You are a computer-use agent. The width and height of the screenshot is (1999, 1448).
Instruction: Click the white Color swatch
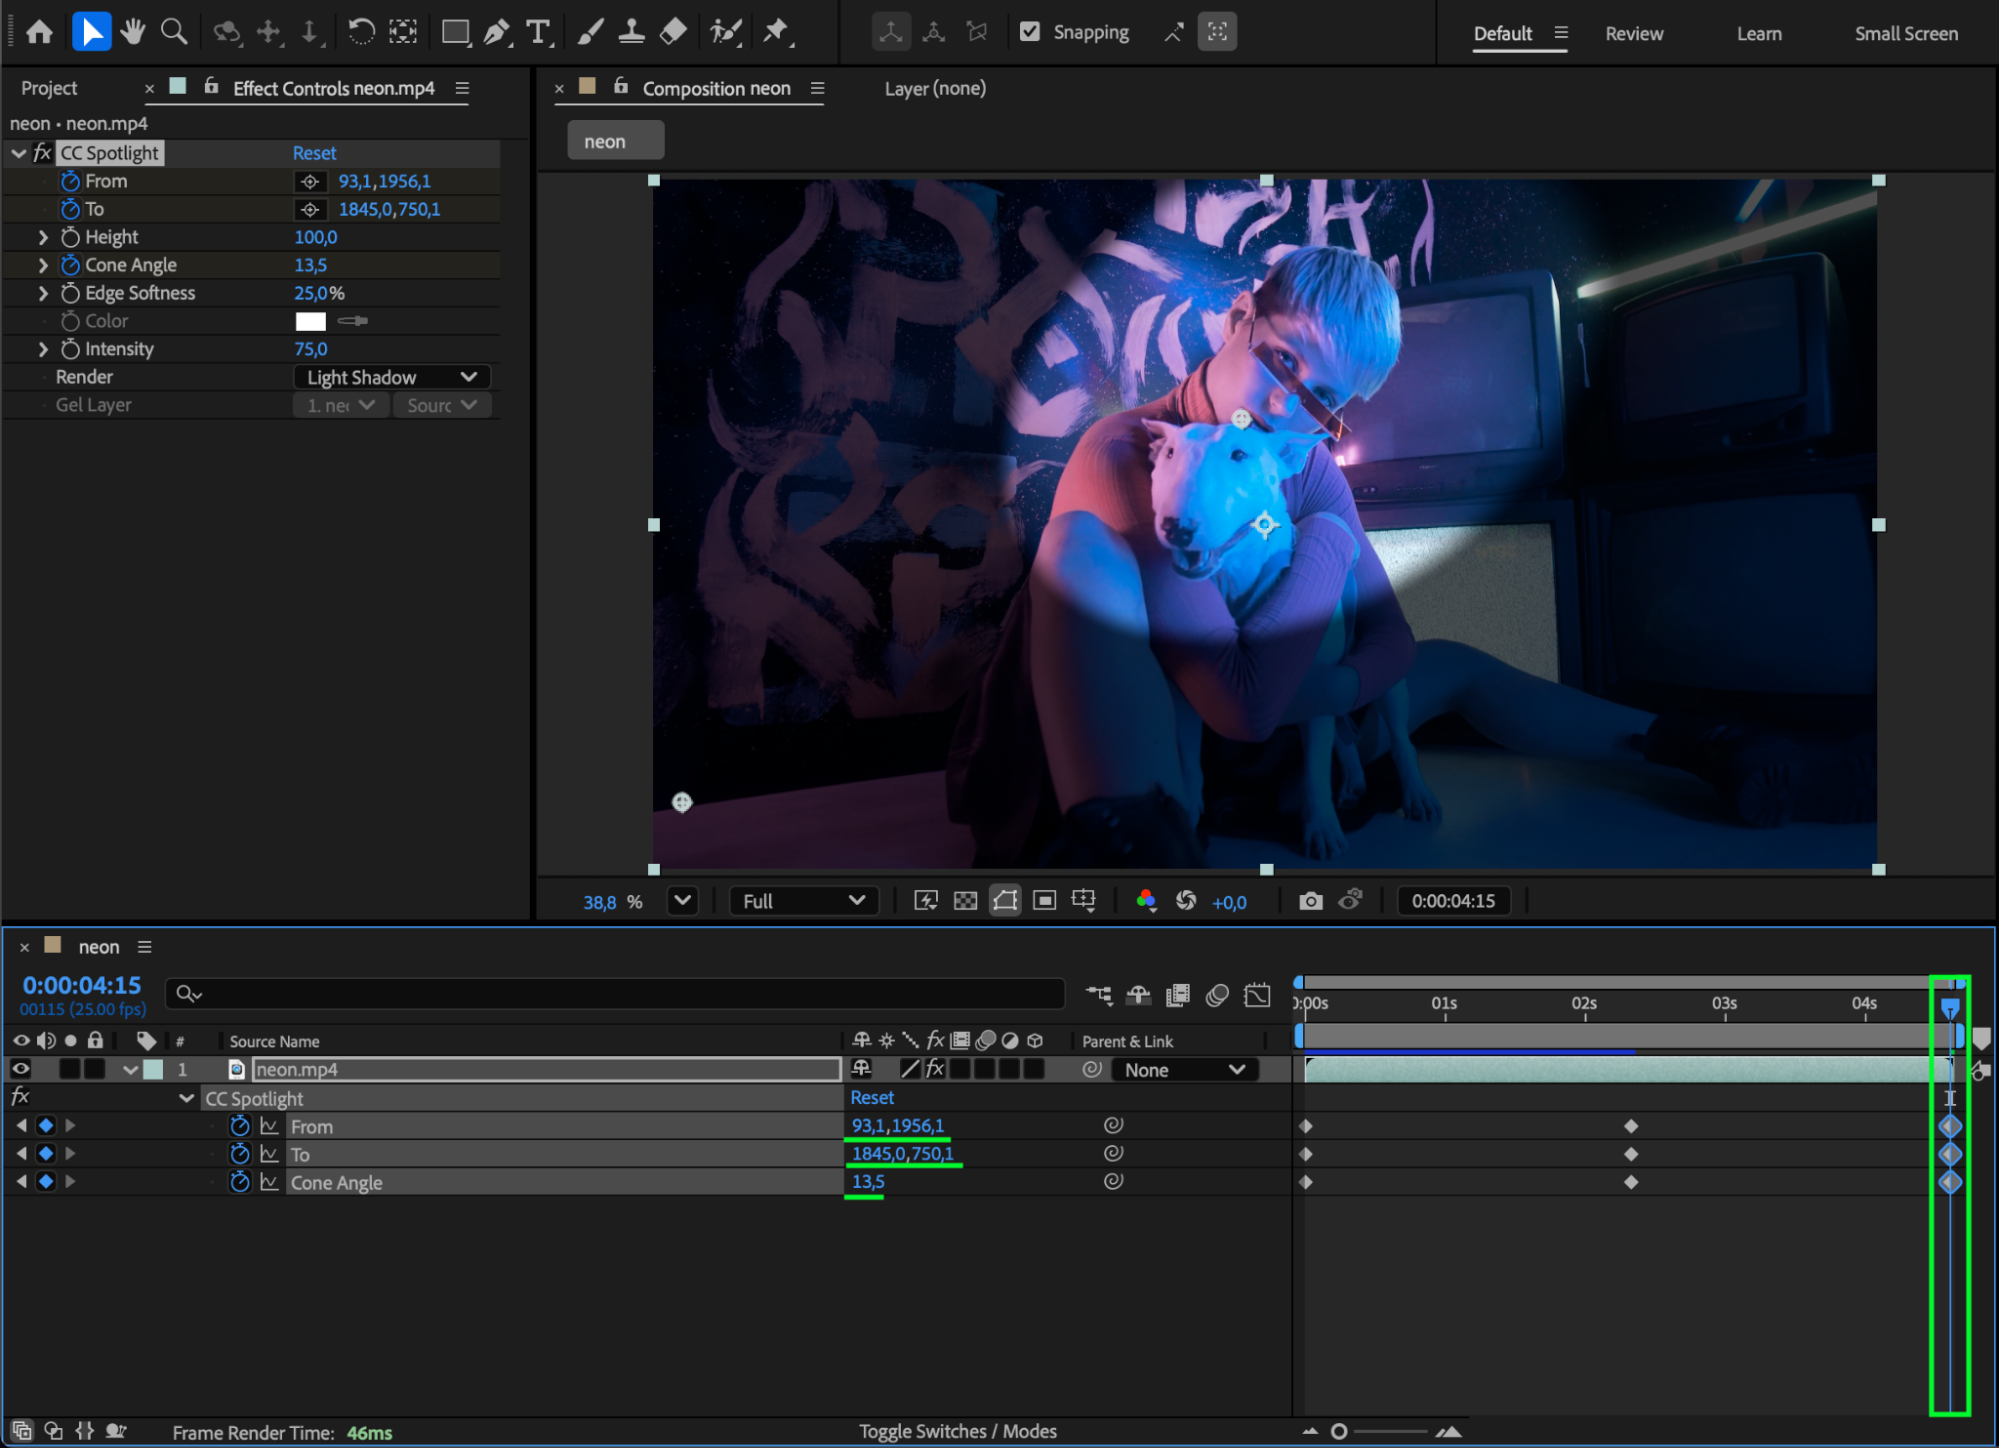pos(310,321)
